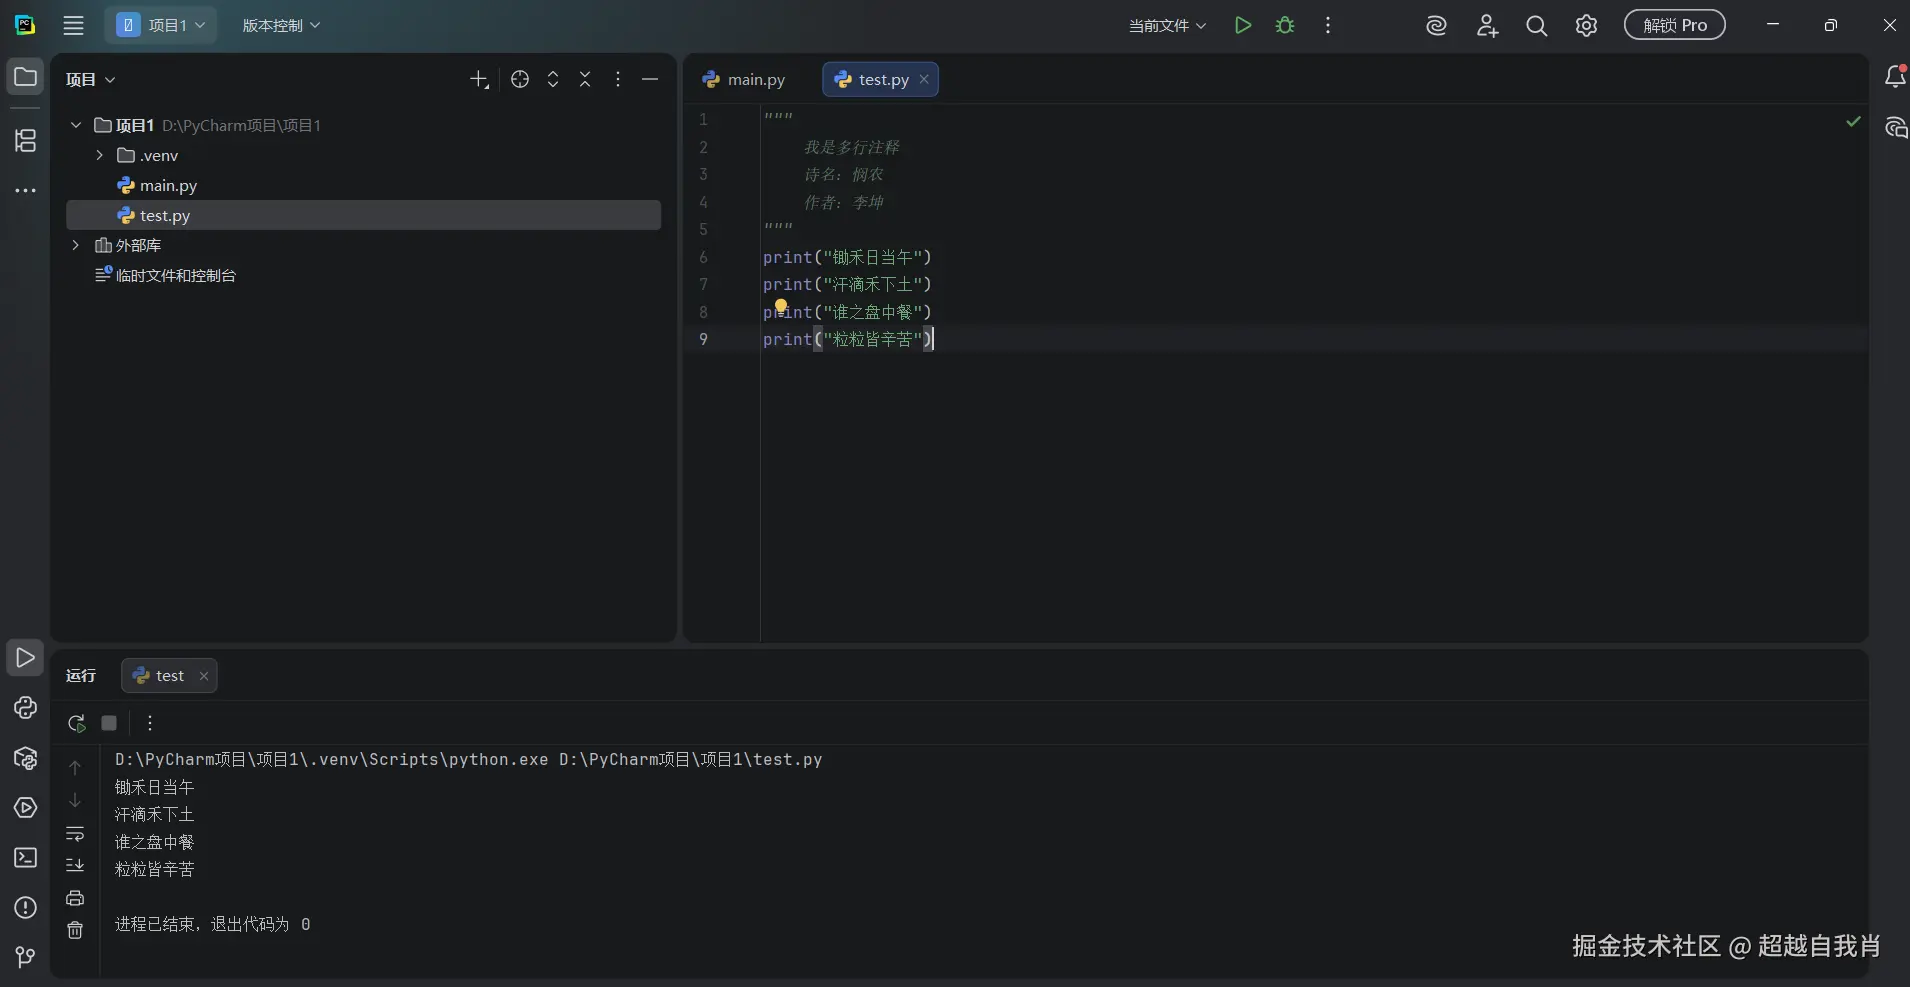This screenshot has width=1910, height=987.
Task: Collapse all items in project tree
Action: tap(585, 79)
